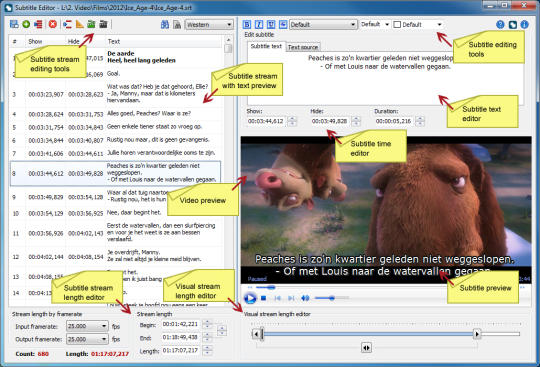Click the red bracket with blue arrow icon
The height and width of the screenshot is (367, 540).
click(67, 24)
